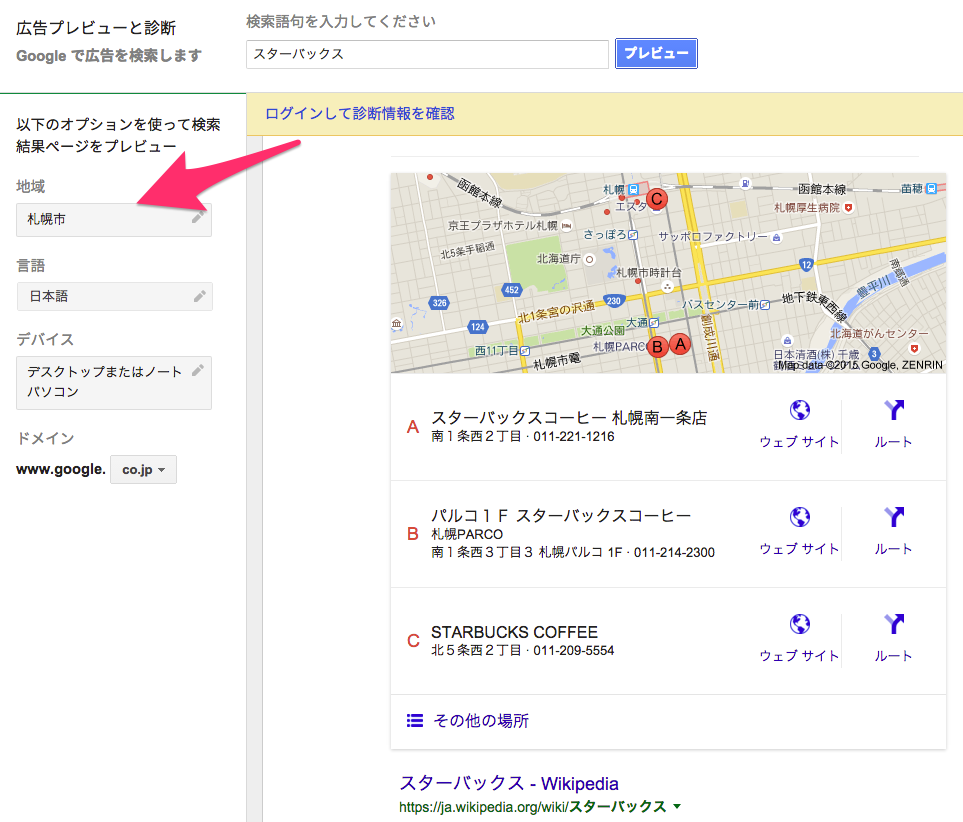
Task: Click phone number 011-209-5554
Action: [x=574, y=650]
